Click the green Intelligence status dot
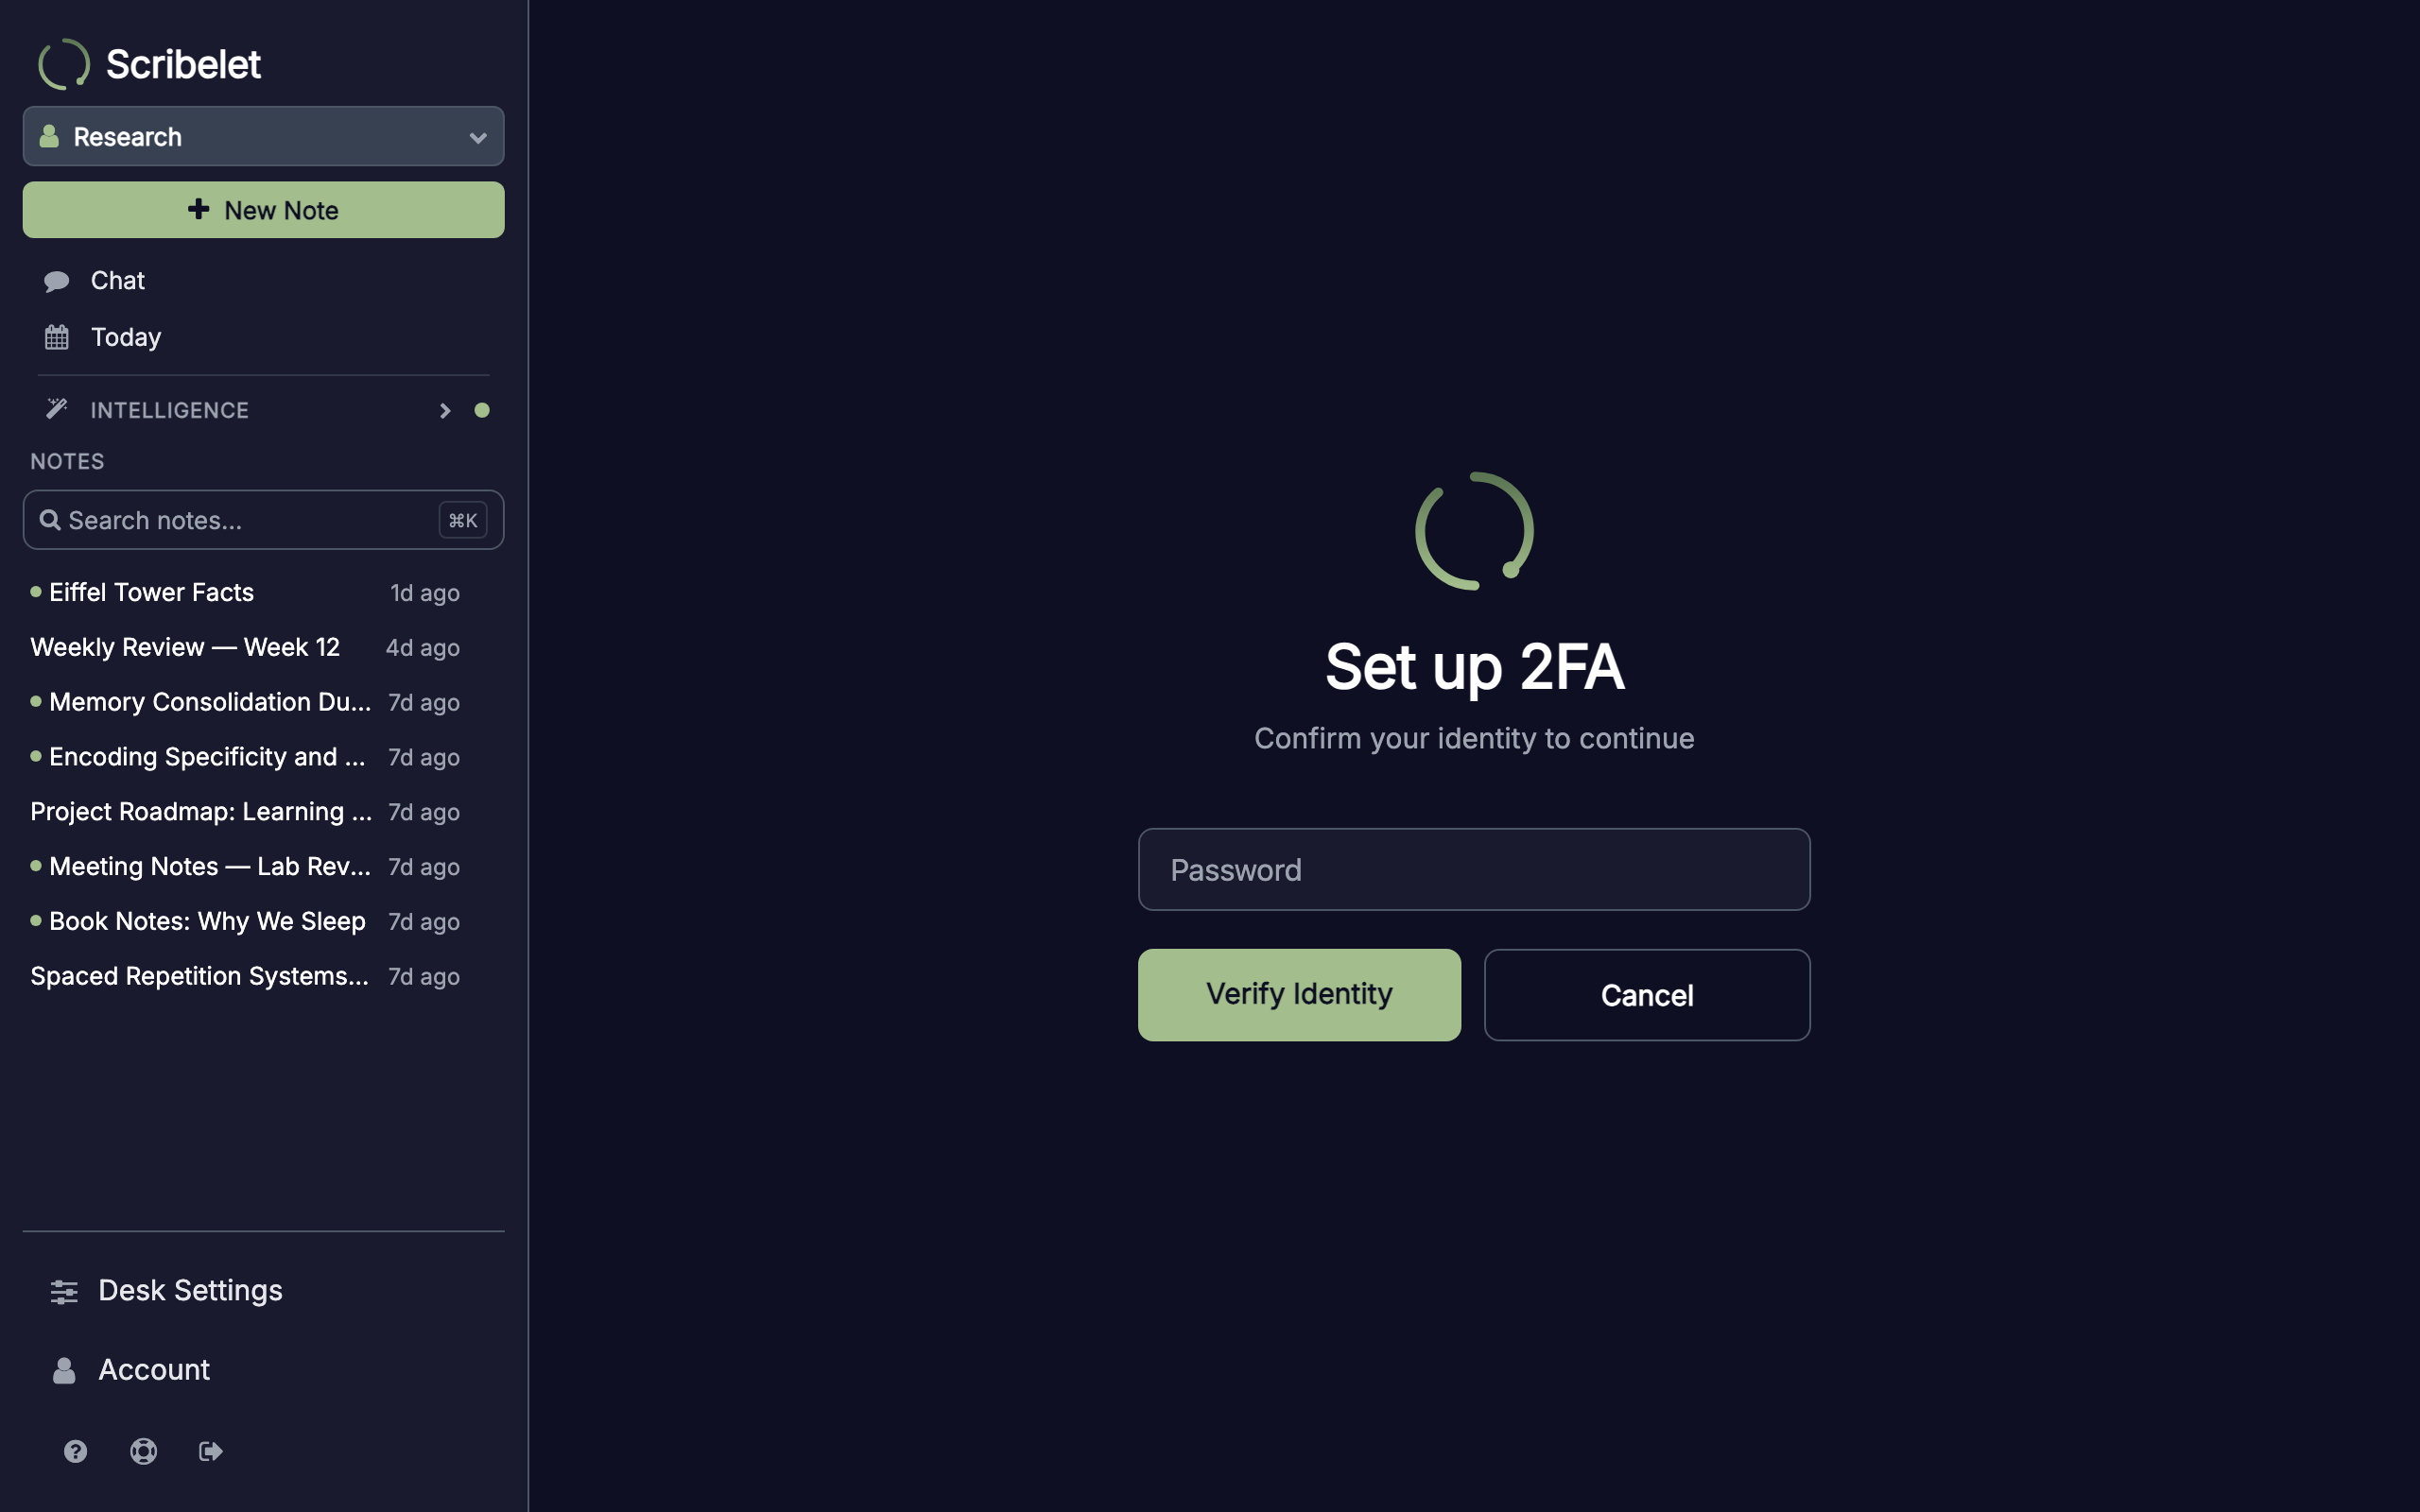 482,410
